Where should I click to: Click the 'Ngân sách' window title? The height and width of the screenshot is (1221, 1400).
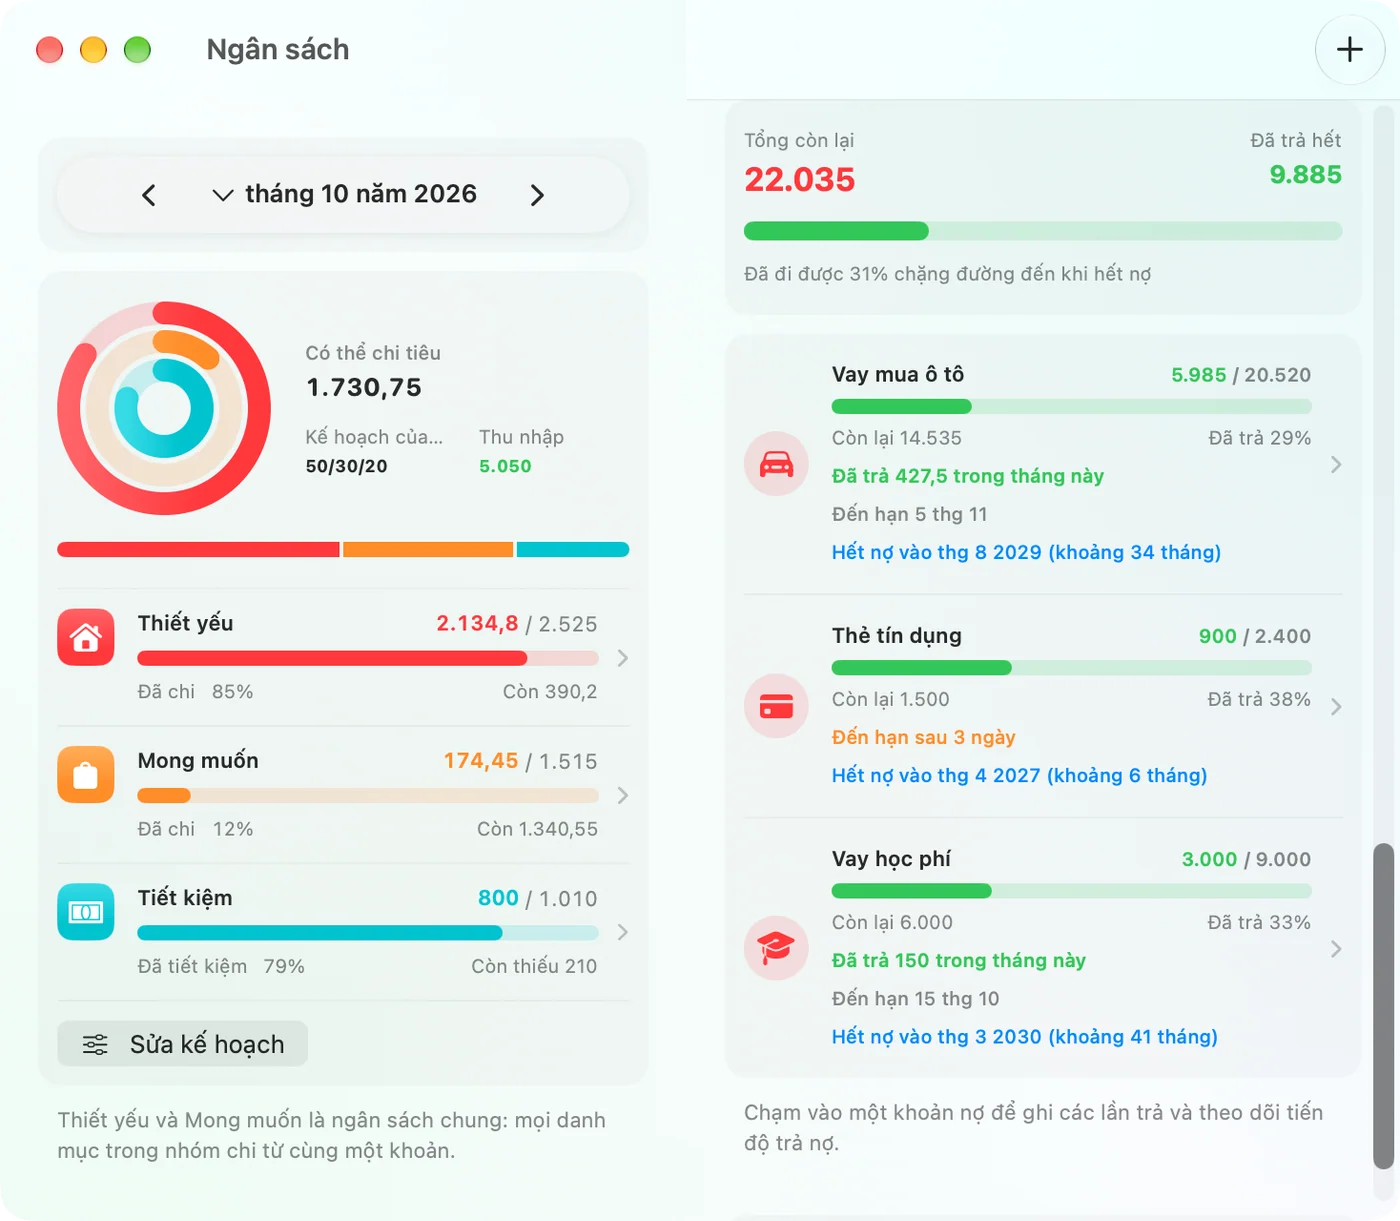pyautogui.click(x=278, y=49)
